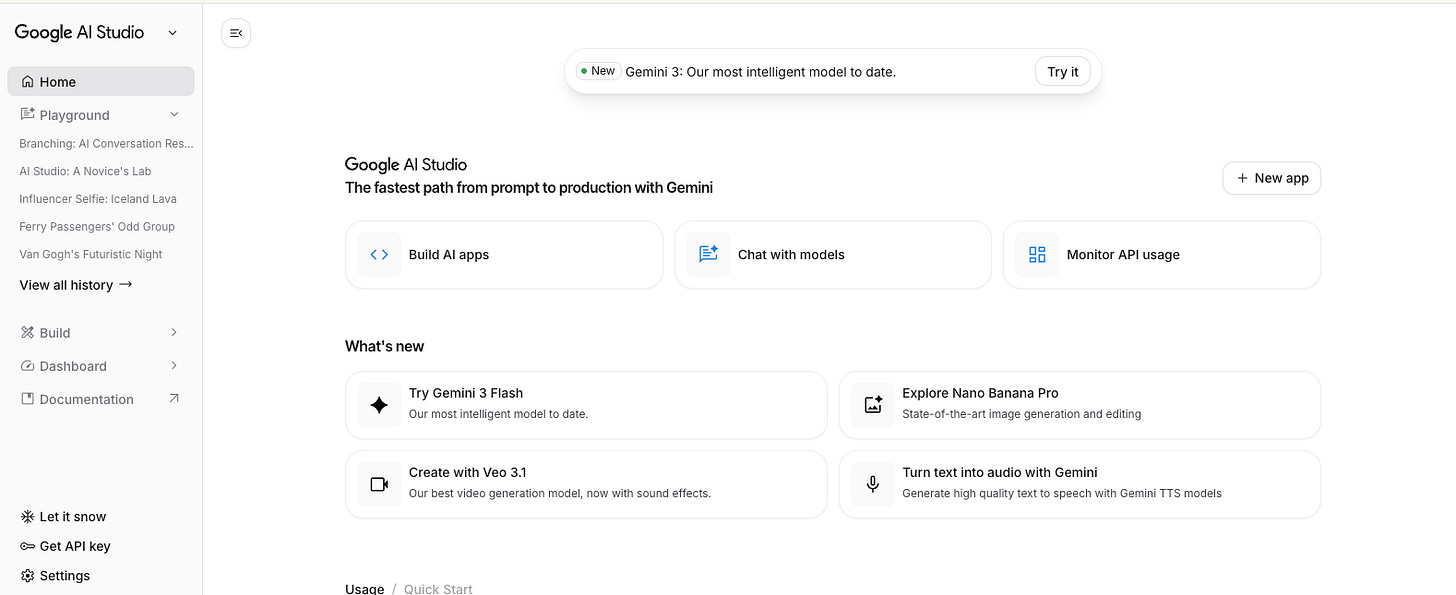Screen dimensions: 1456x595
Task: Collapse the sidebar with the toggle icon
Action: point(236,33)
